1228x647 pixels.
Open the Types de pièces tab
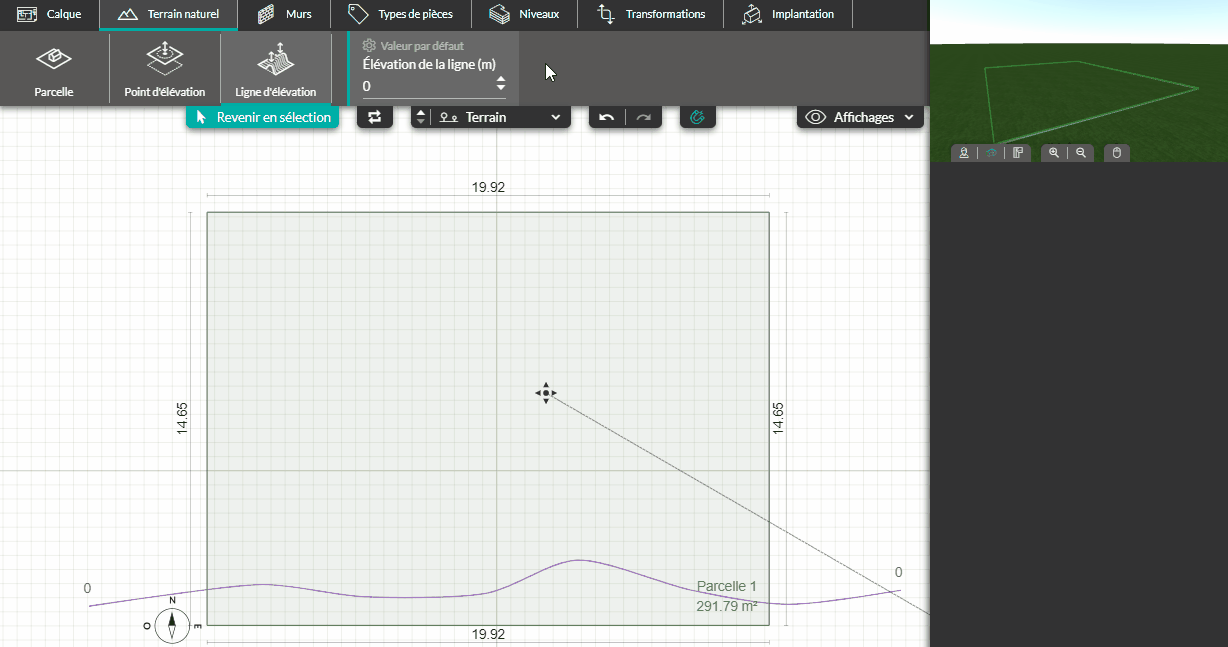400,14
